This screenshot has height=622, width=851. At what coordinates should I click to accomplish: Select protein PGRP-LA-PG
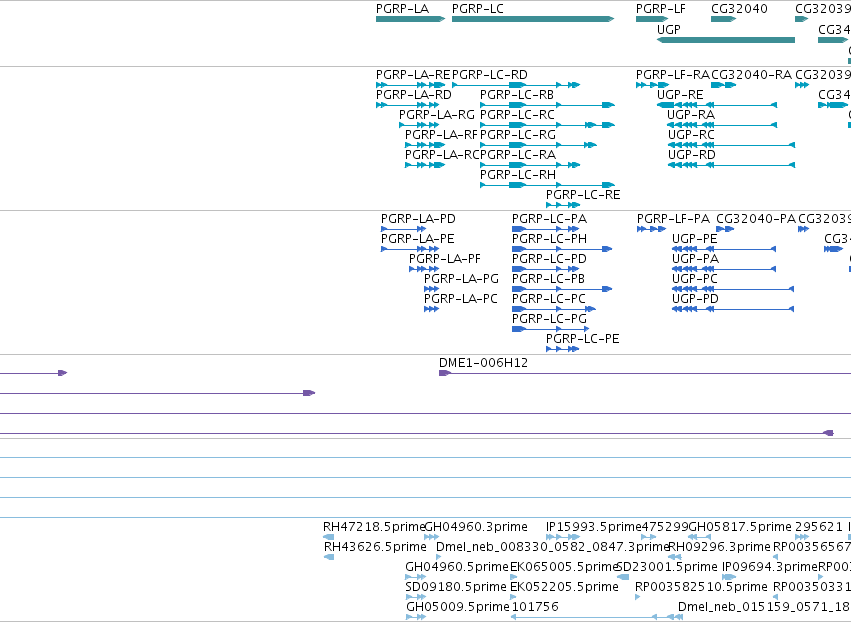pyautogui.click(x=431, y=289)
